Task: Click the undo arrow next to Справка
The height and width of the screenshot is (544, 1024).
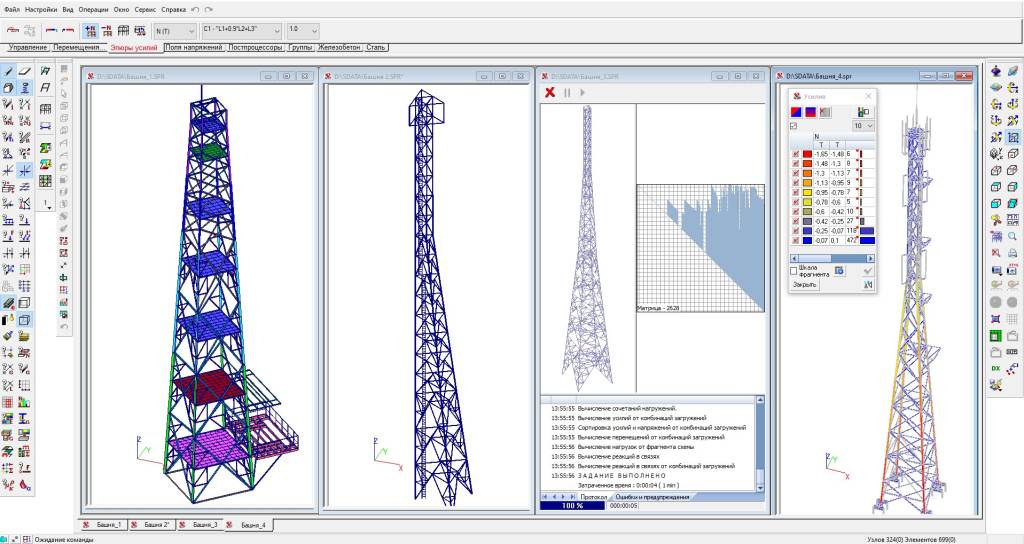Action: coord(196,9)
